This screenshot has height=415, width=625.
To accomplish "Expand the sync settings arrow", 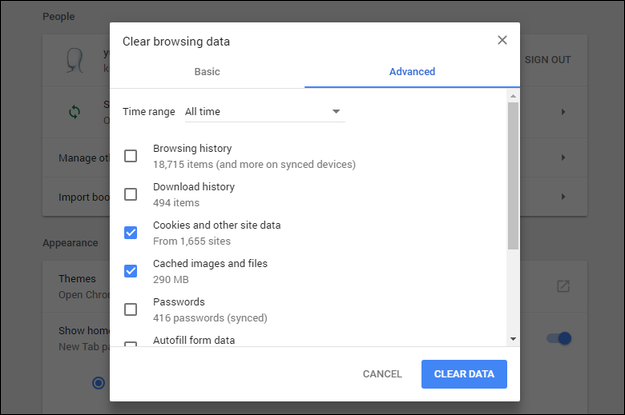I will coord(563,112).
